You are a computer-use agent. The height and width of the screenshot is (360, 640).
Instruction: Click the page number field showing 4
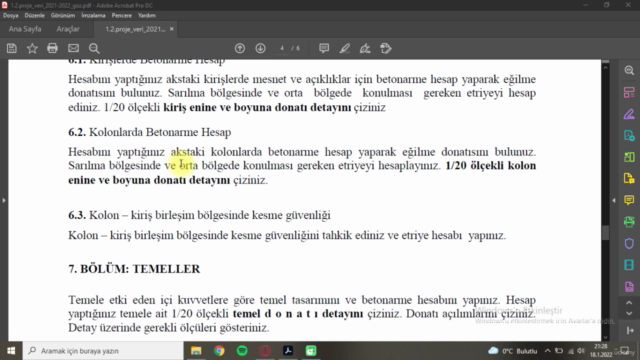coord(282,48)
